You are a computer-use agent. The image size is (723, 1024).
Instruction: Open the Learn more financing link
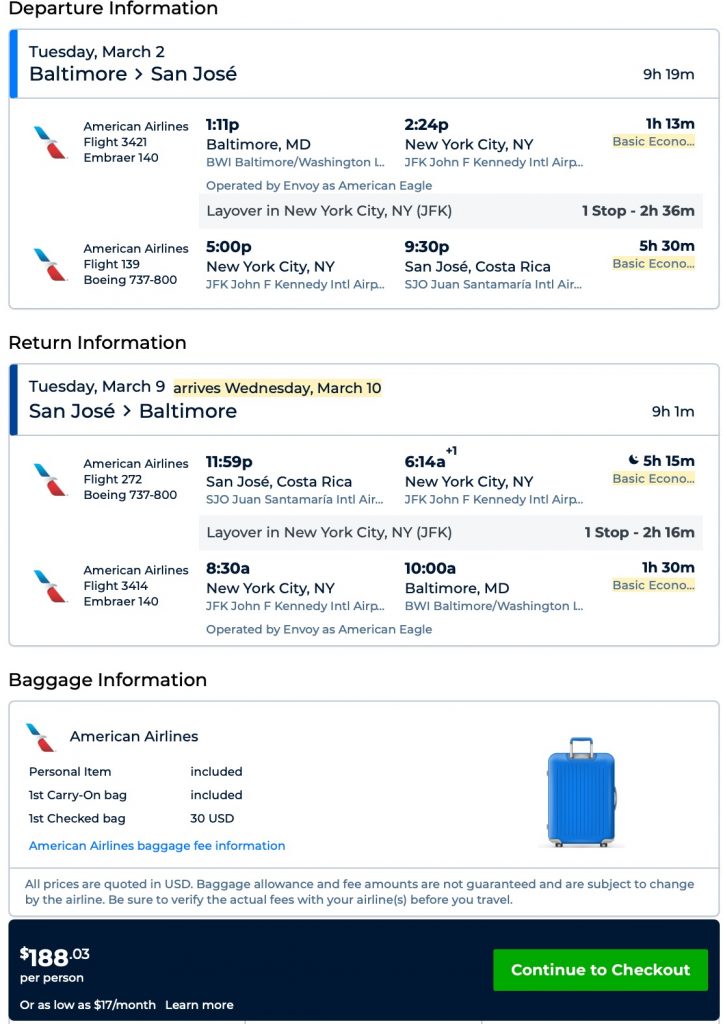[199, 1005]
